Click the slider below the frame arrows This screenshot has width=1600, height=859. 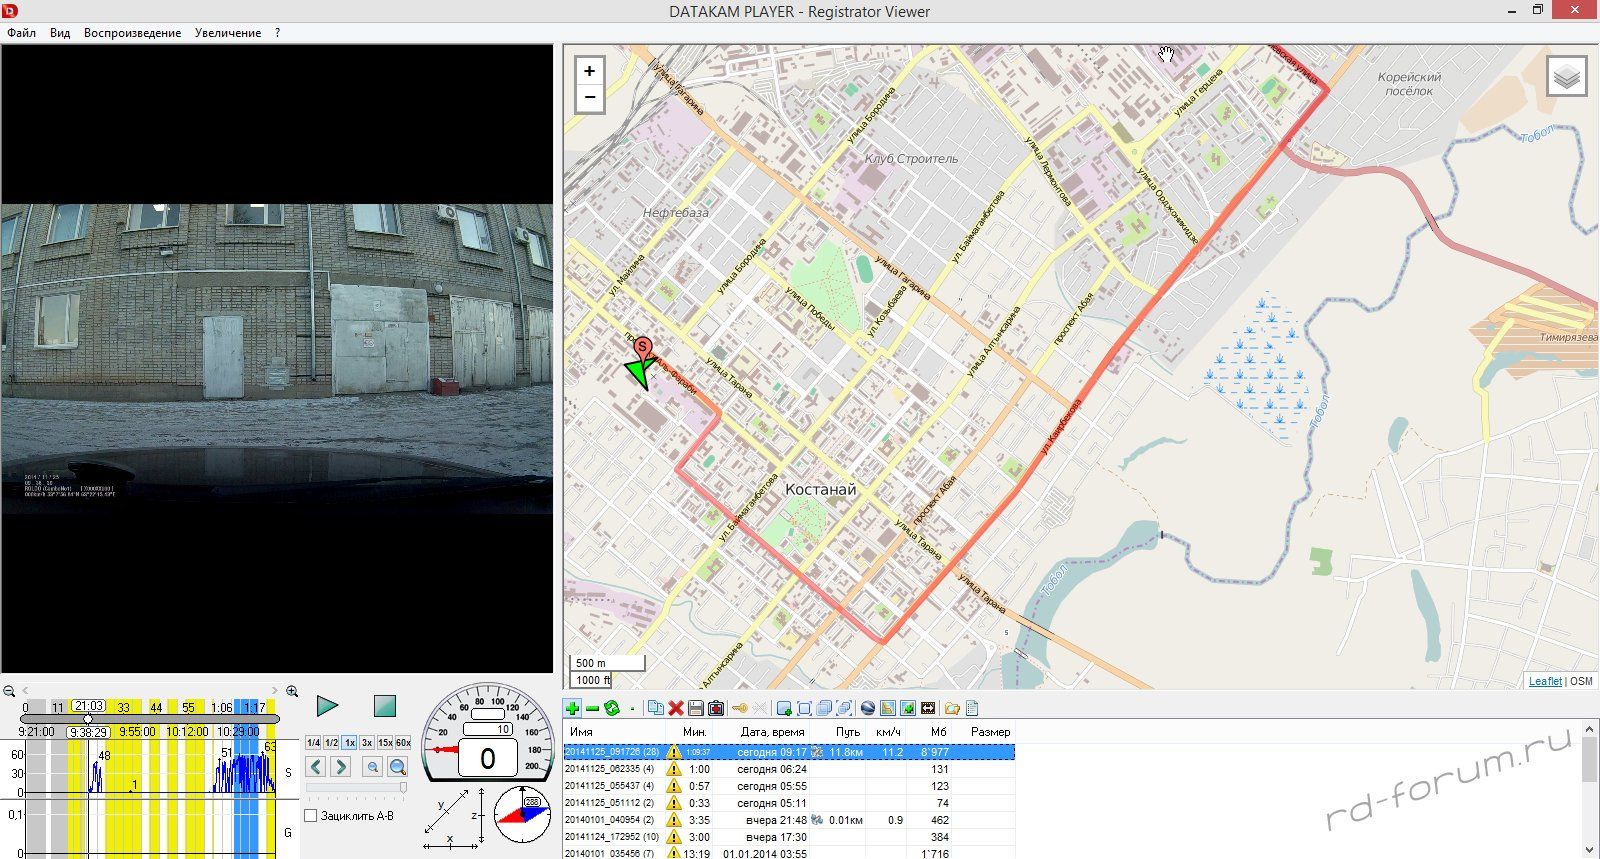point(356,788)
